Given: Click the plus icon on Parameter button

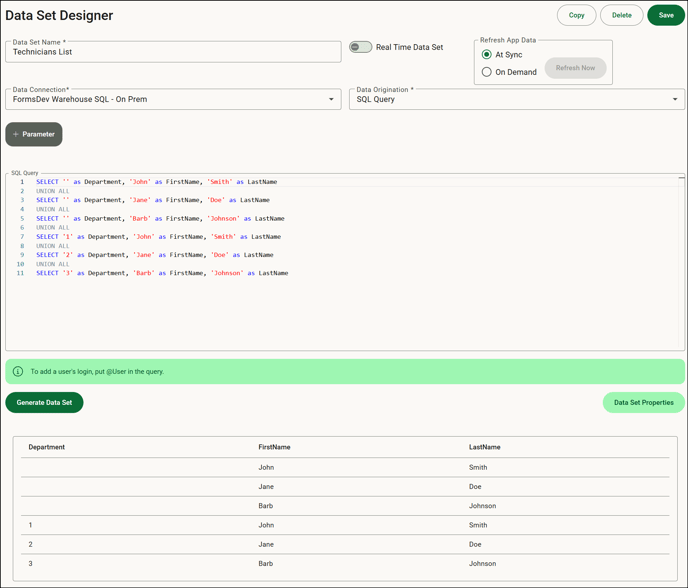Looking at the screenshot, I should [x=16, y=134].
